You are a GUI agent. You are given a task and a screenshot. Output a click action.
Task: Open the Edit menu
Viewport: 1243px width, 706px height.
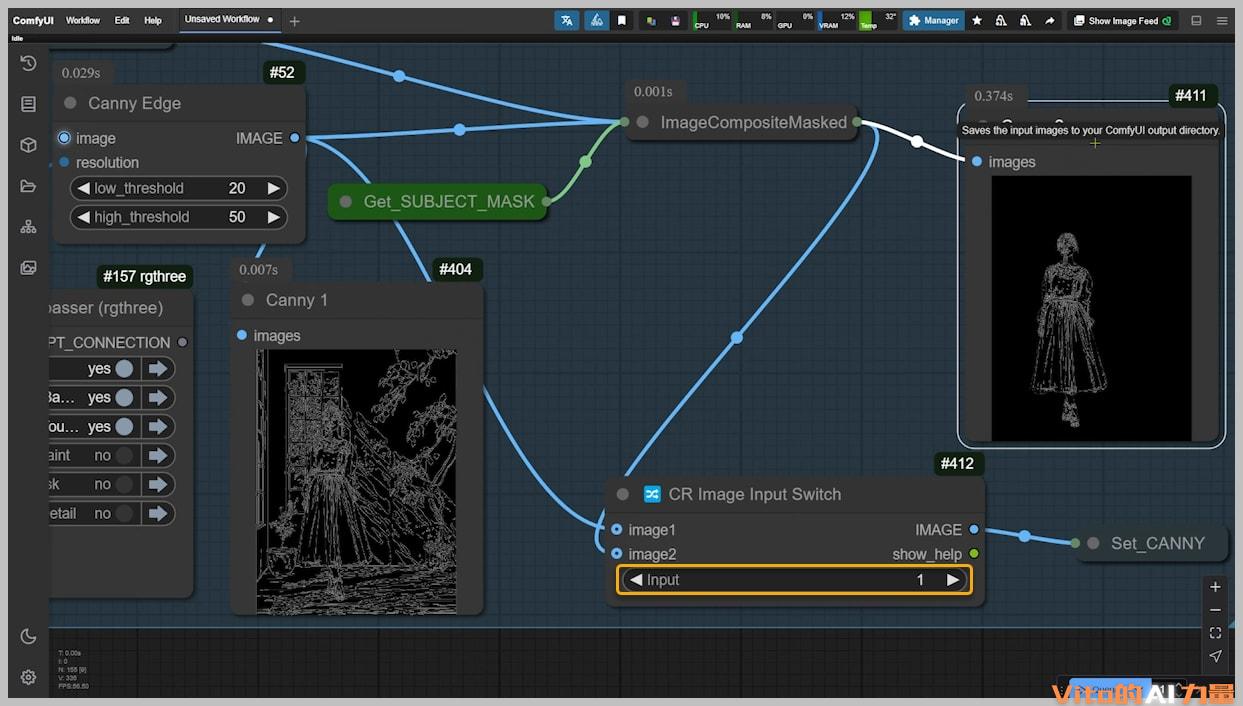(x=122, y=20)
